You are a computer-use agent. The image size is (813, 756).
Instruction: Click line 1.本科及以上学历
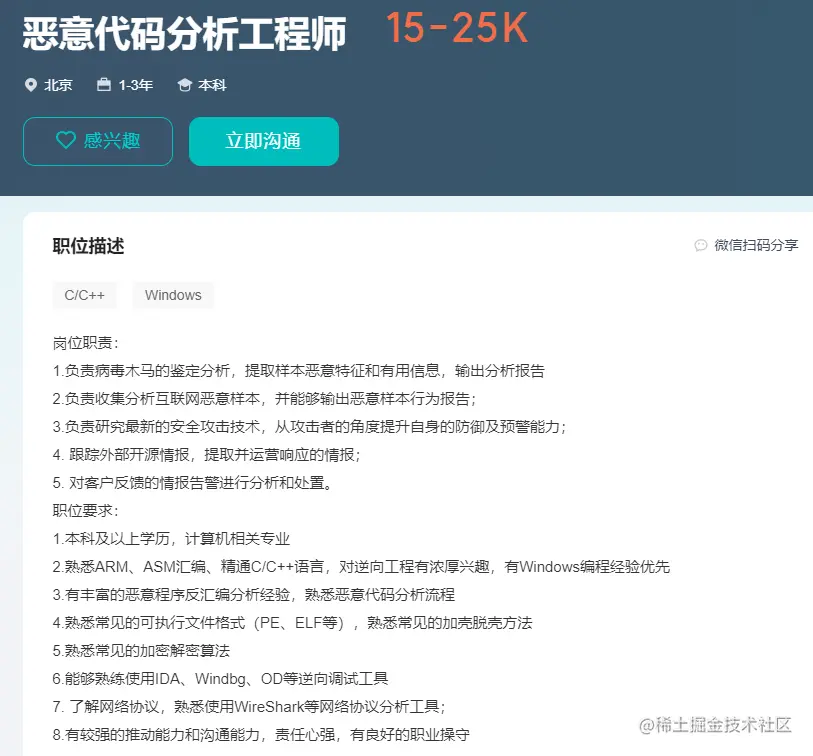click(171, 539)
